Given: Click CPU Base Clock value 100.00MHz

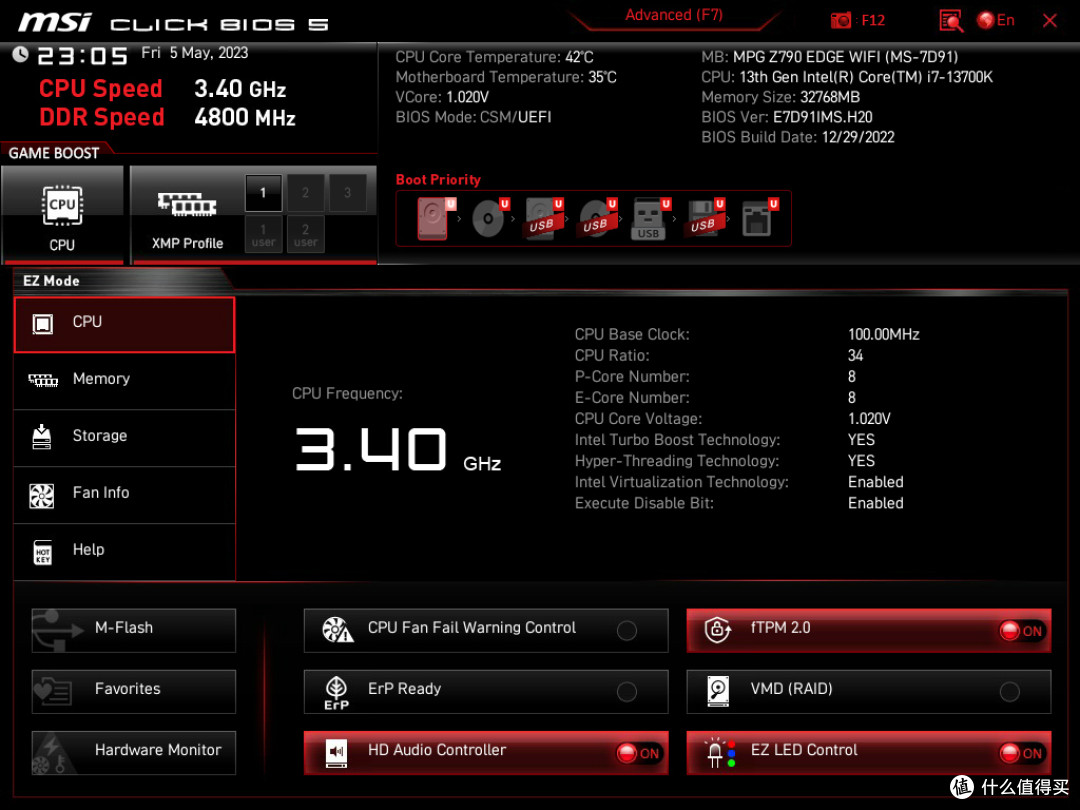Looking at the screenshot, I should [x=884, y=334].
